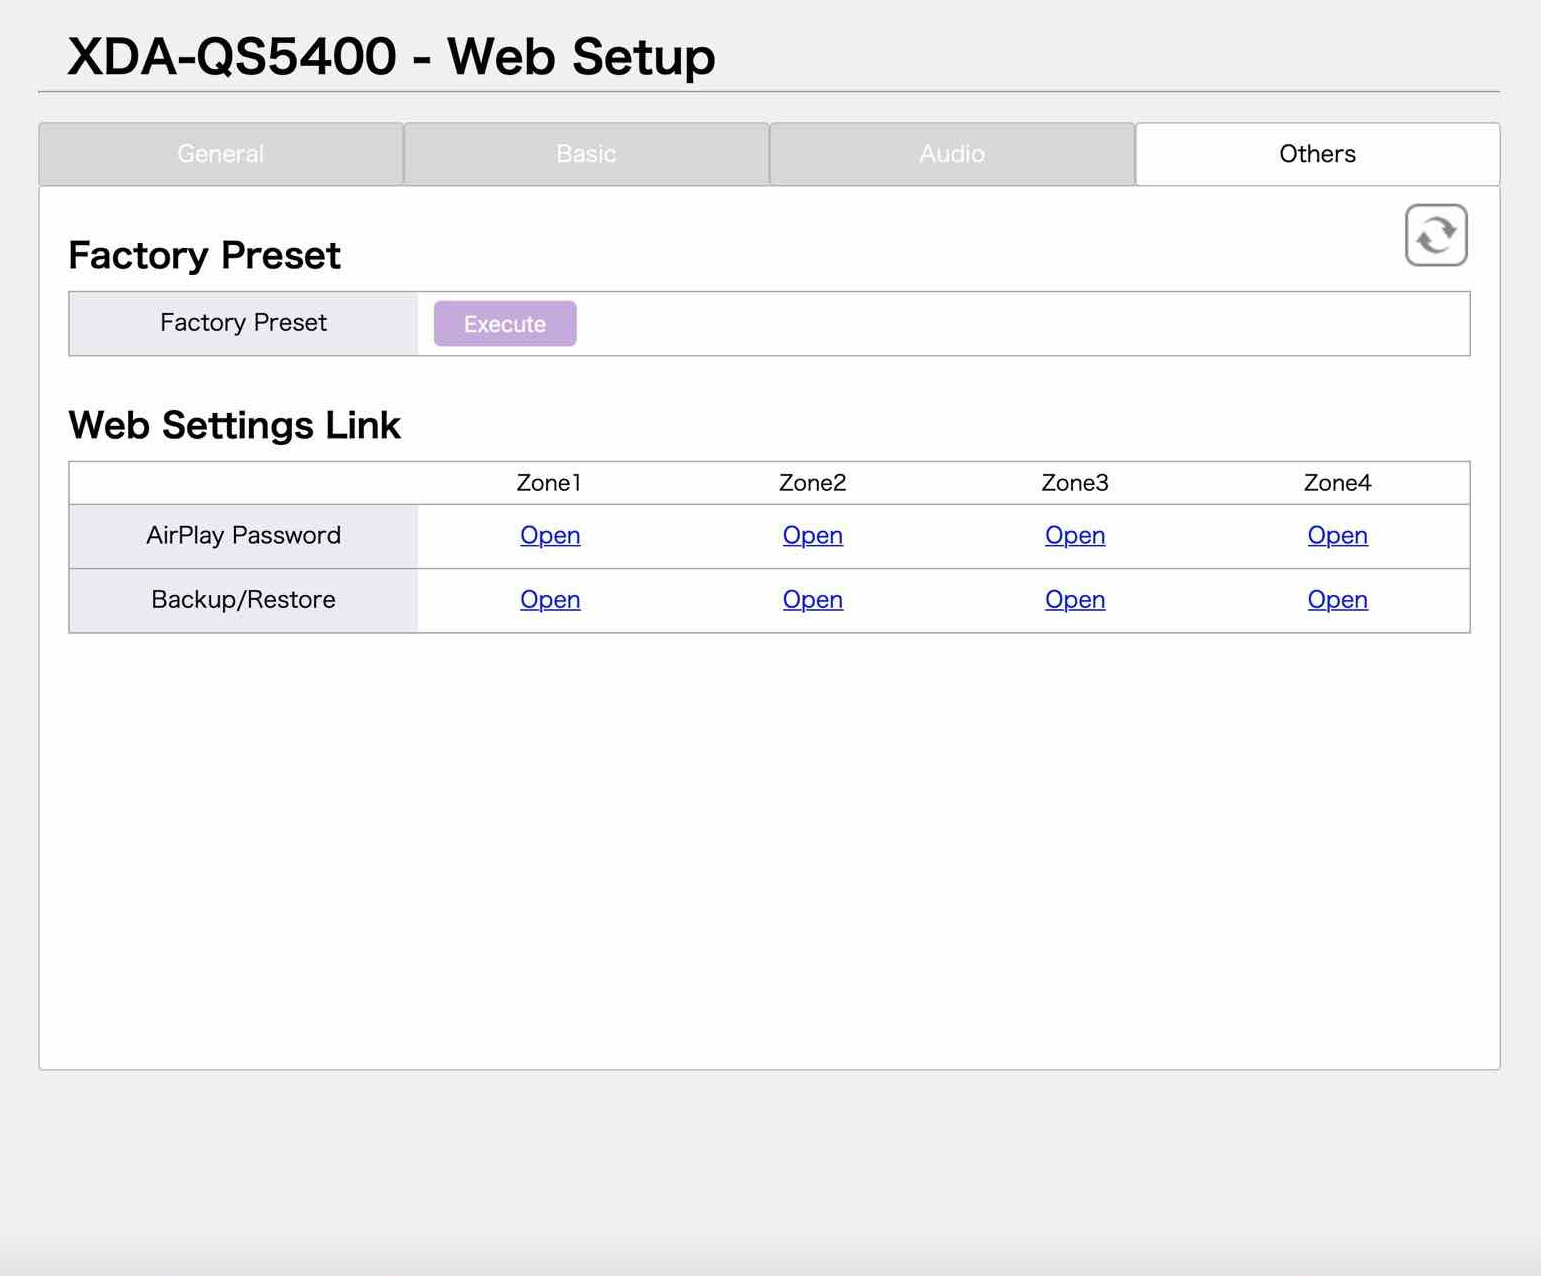Open the Audio tab

point(952,154)
